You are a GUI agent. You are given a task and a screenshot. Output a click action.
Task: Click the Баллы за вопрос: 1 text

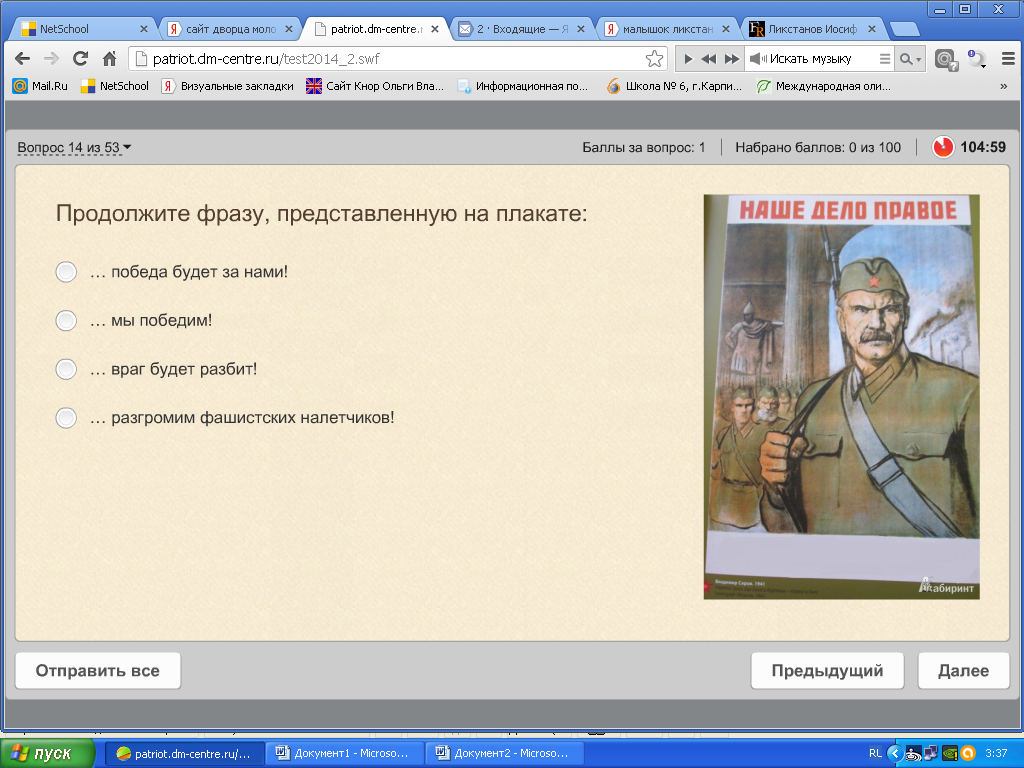(643, 148)
